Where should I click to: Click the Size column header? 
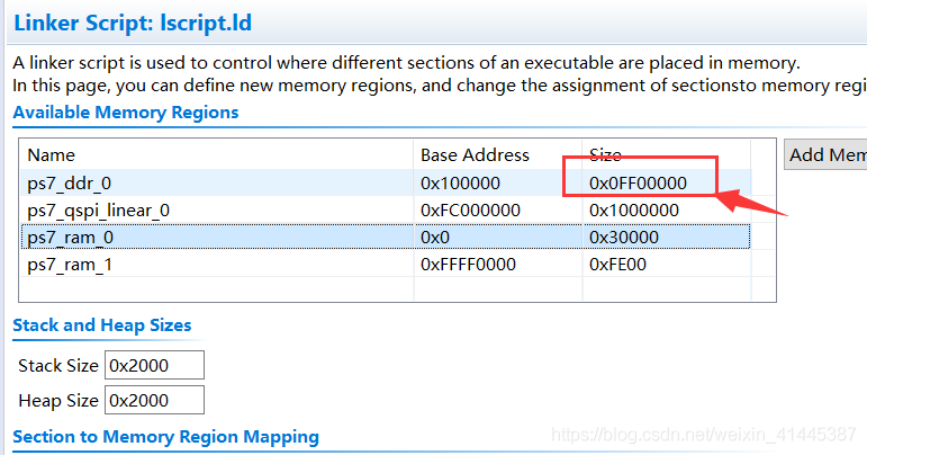click(x=605, y=155)
